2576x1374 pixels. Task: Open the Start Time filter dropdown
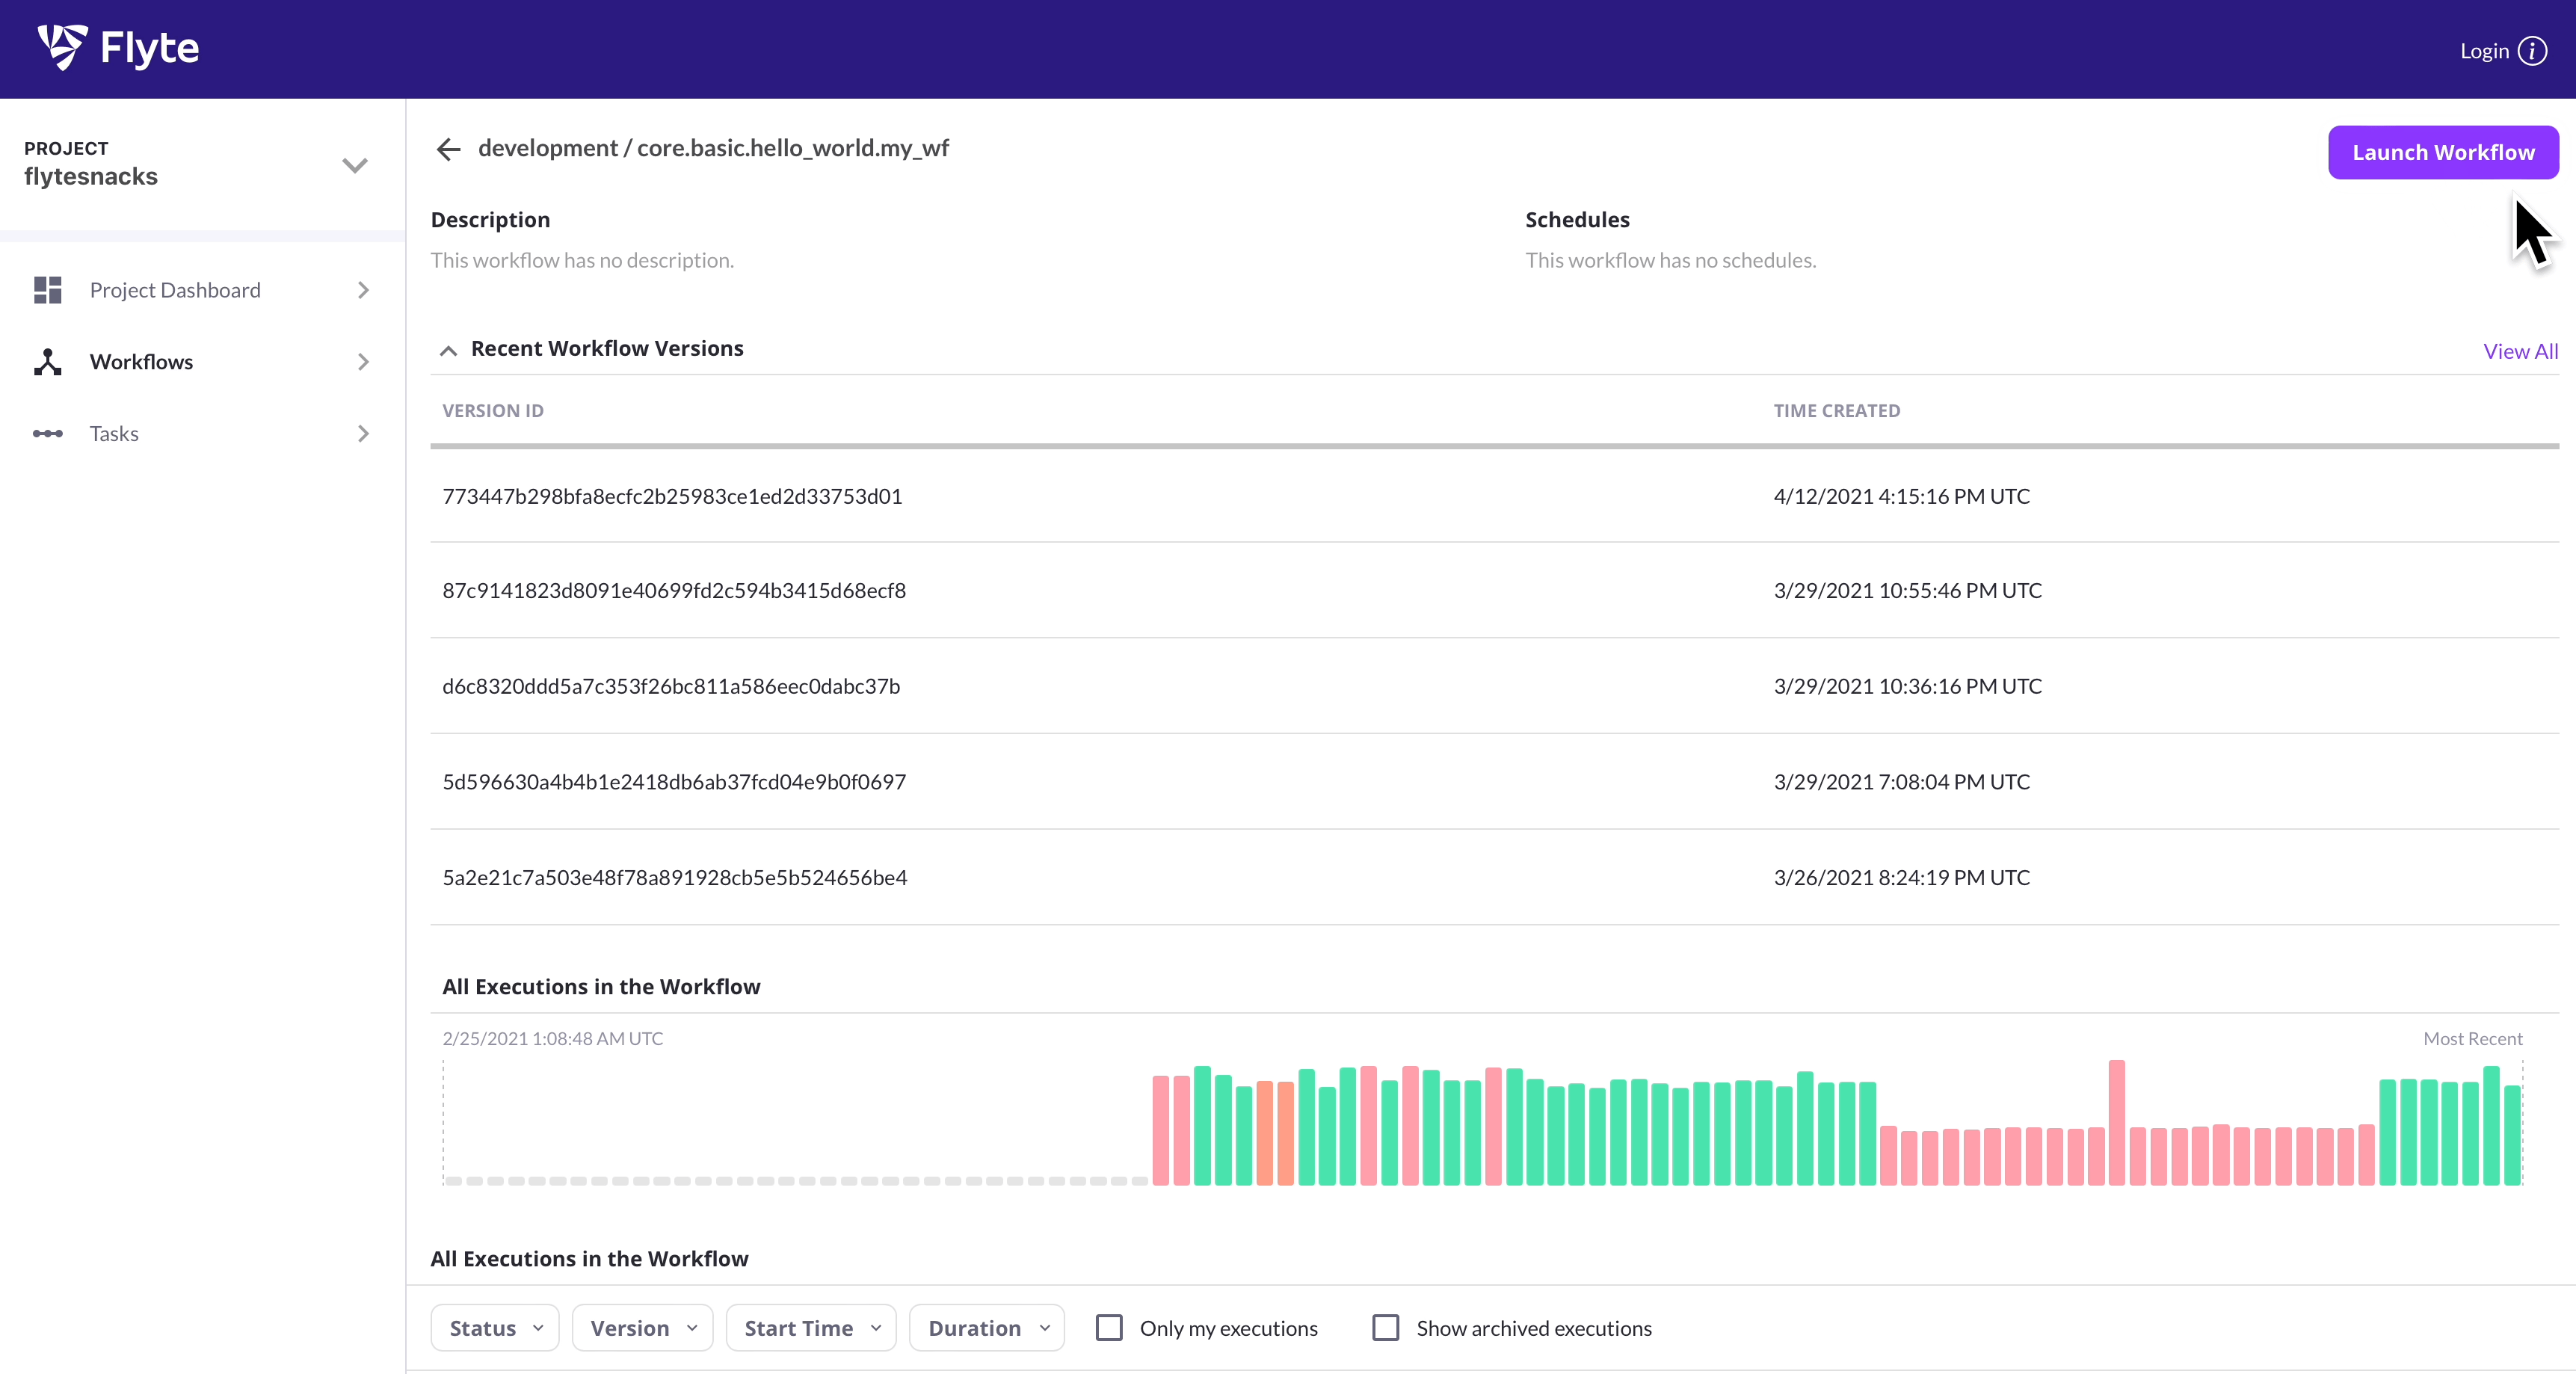point(811,1328)
